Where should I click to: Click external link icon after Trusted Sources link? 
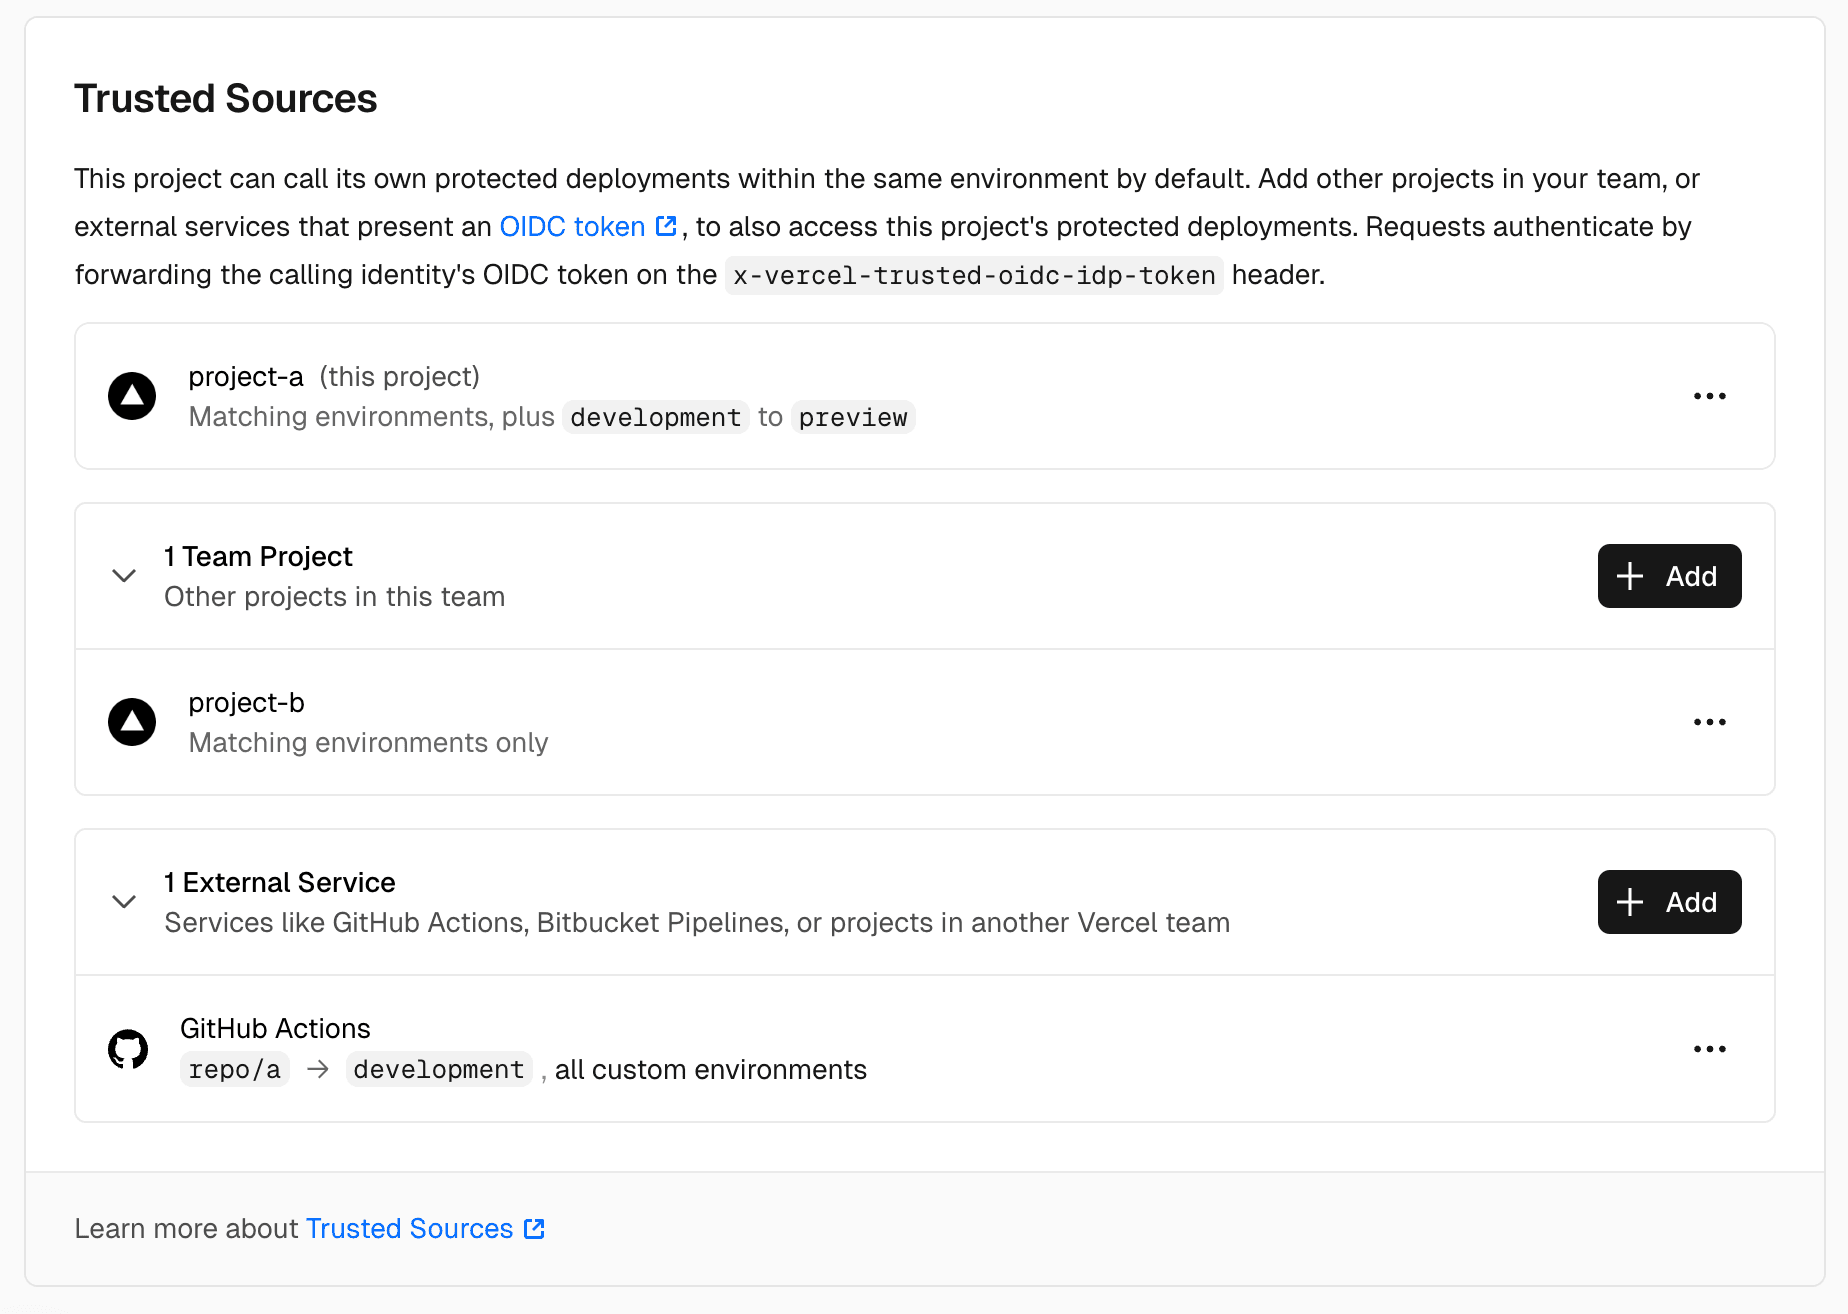tap(535, 1229)
